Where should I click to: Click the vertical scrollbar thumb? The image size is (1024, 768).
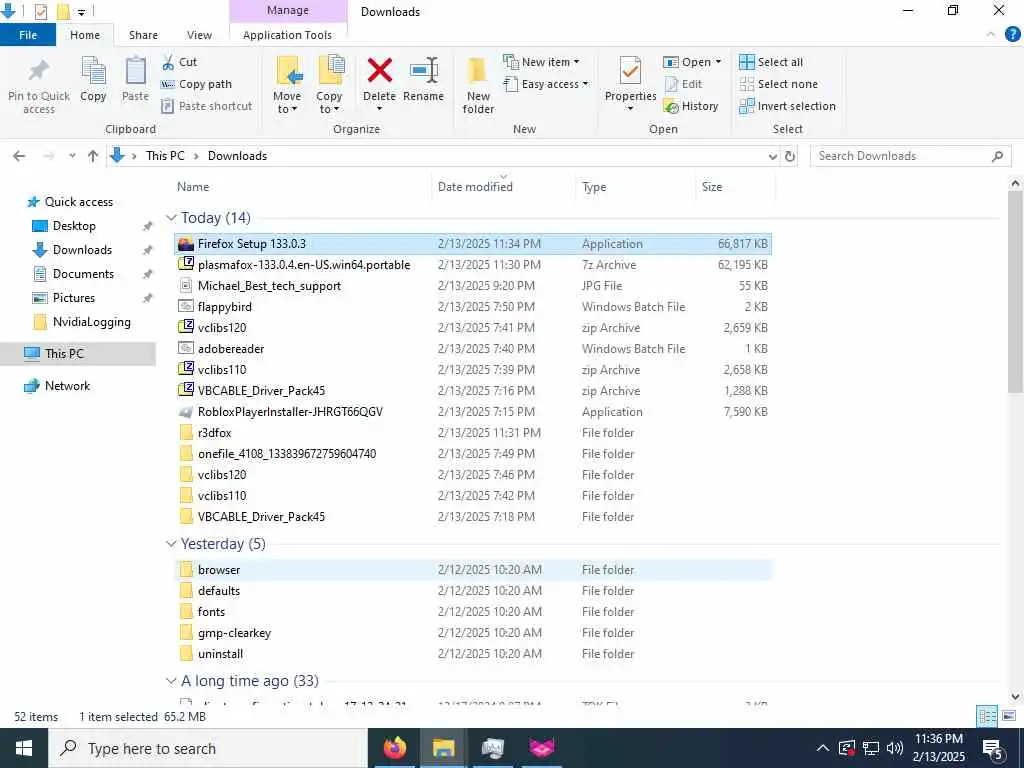tap(1016, 291)
